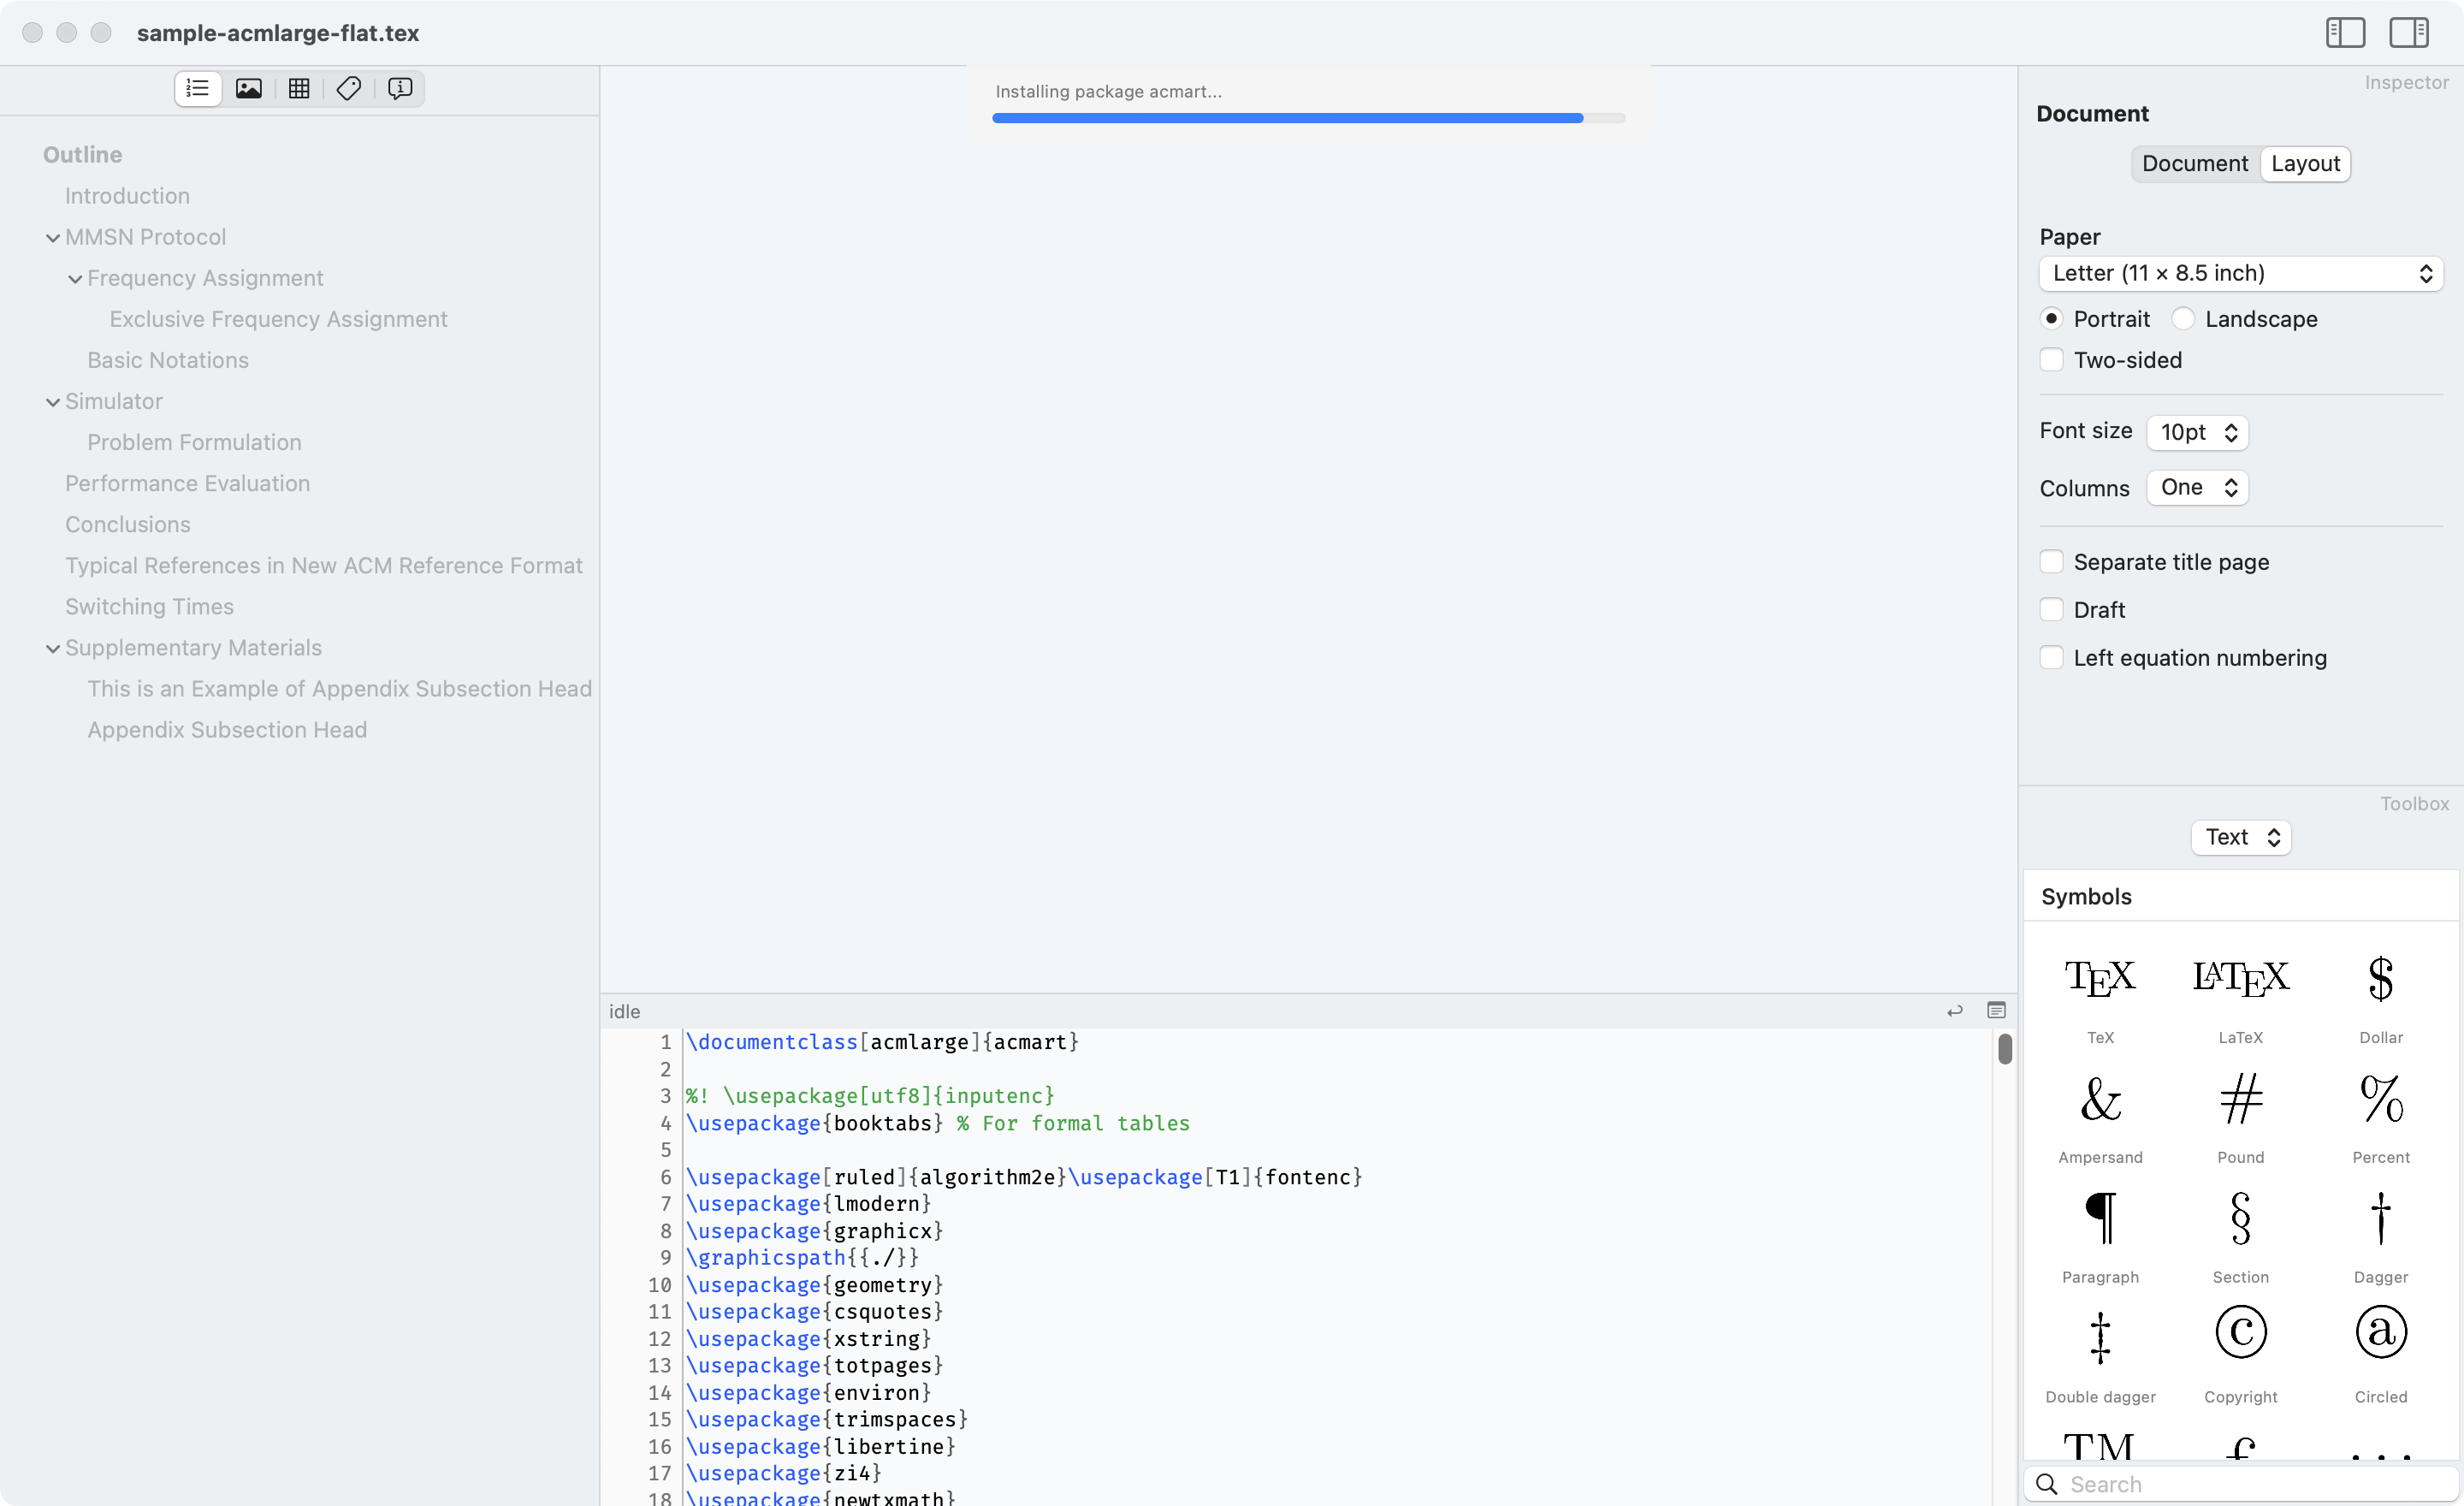Go to Switching Times section
This screenshot has height=1506, width=2464.
149,606
